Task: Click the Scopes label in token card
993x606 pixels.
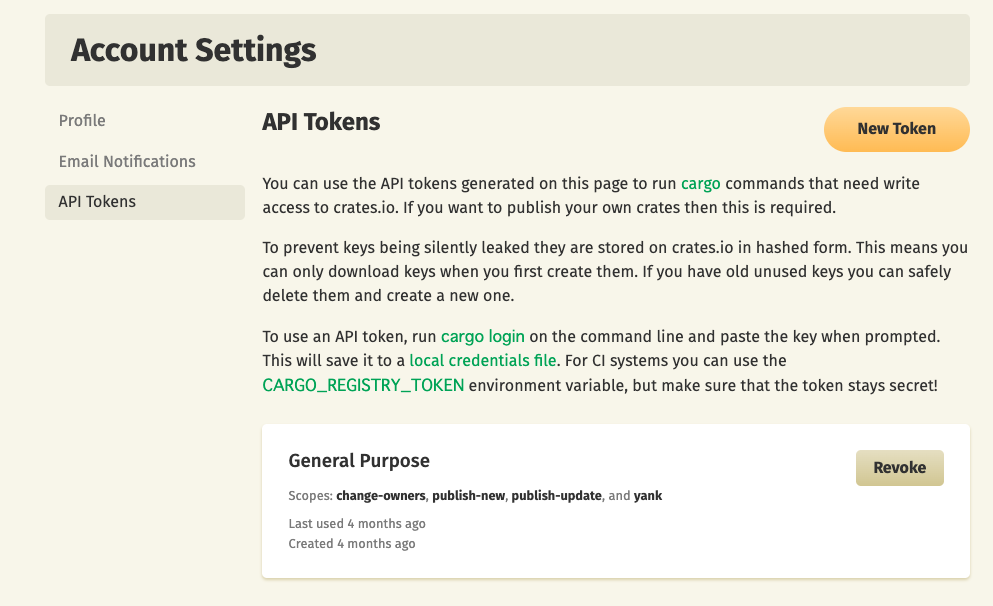Action: 310,496
